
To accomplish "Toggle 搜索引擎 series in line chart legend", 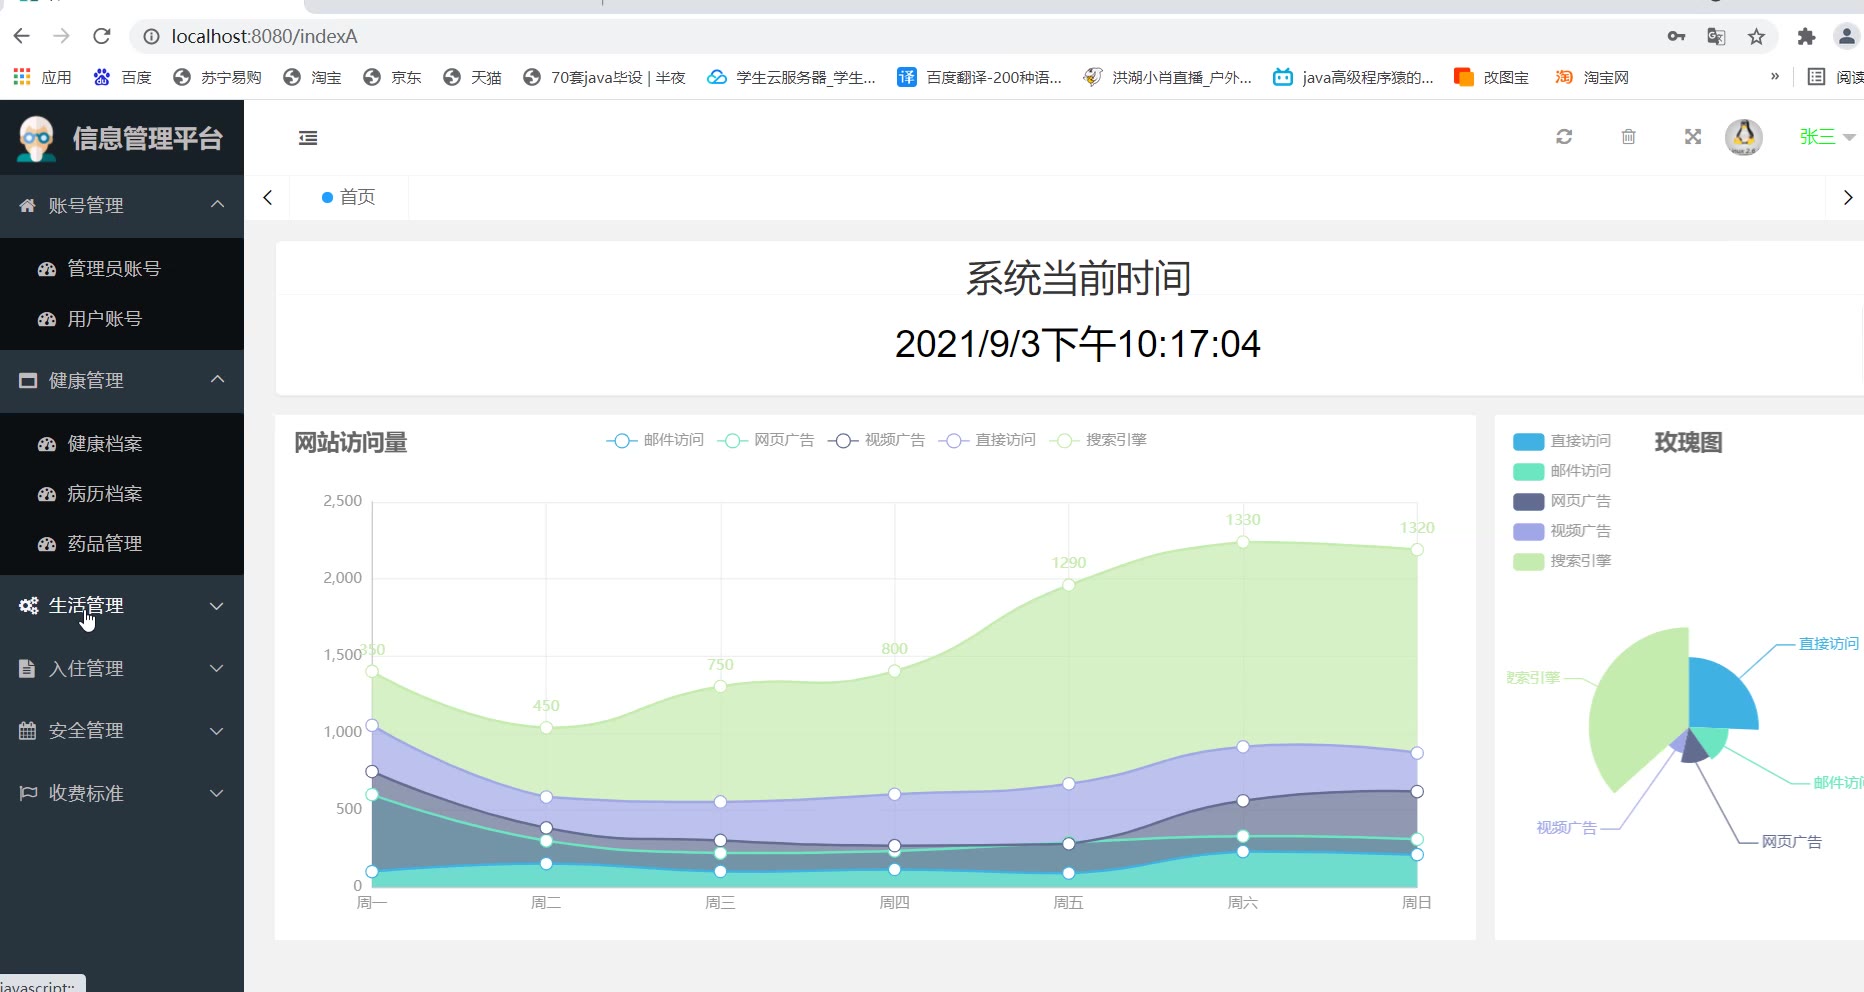I will click(1098, 440).
